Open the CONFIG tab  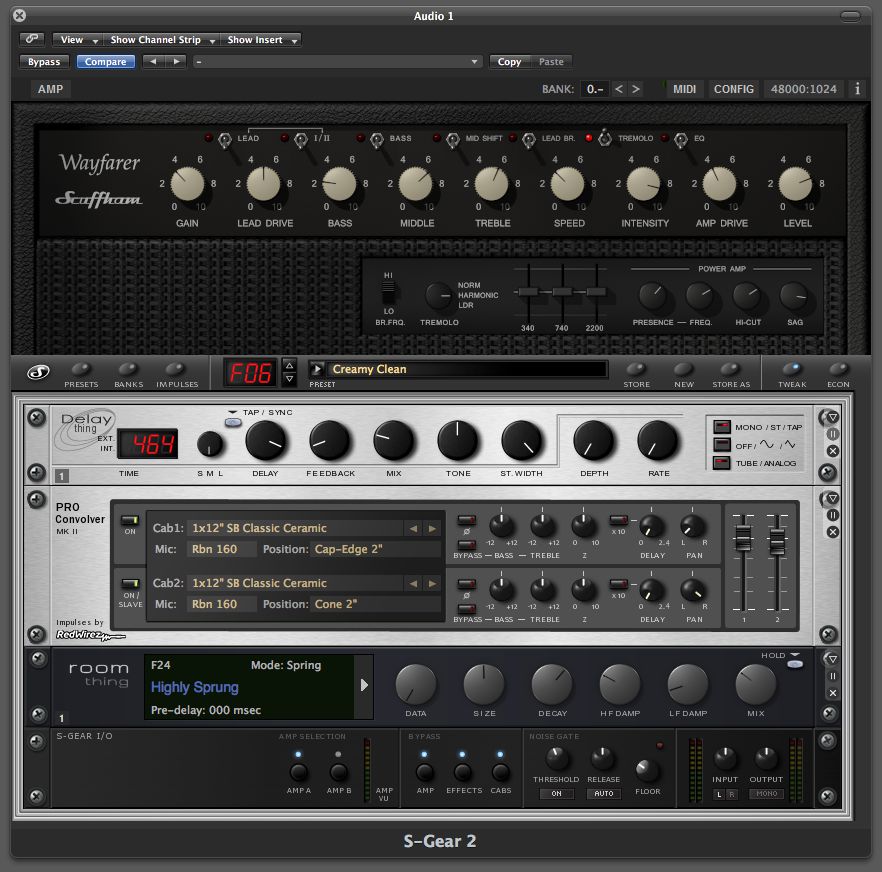coord(734,89)
